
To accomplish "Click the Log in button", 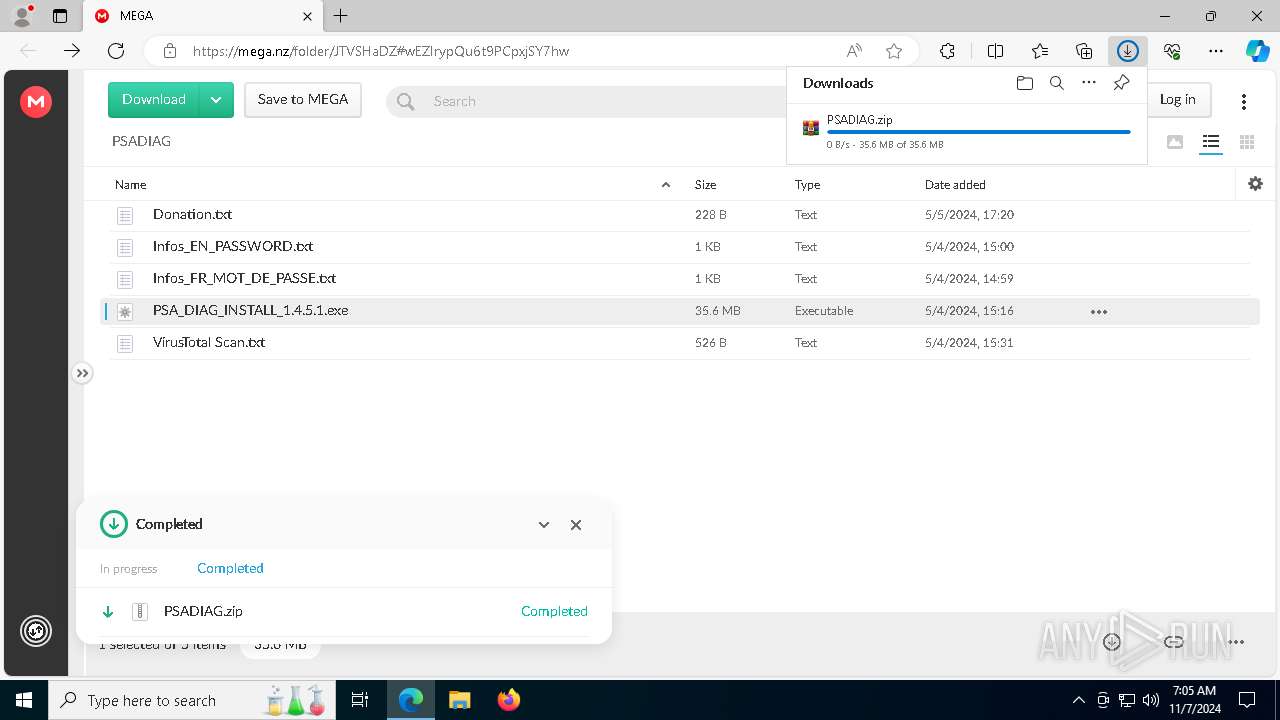I will point(1178,99).
